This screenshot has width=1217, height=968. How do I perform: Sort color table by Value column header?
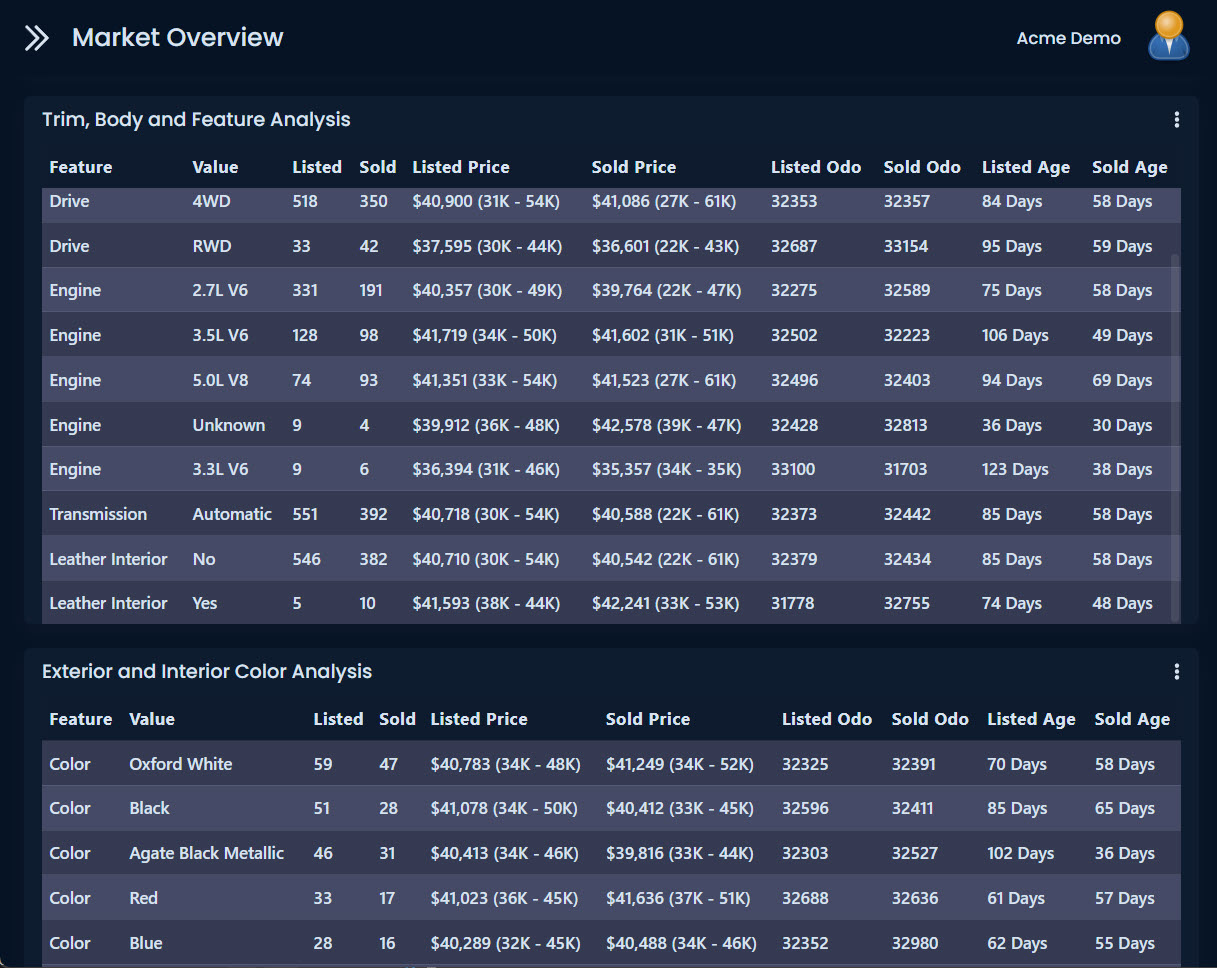click(x=152, y=719)
